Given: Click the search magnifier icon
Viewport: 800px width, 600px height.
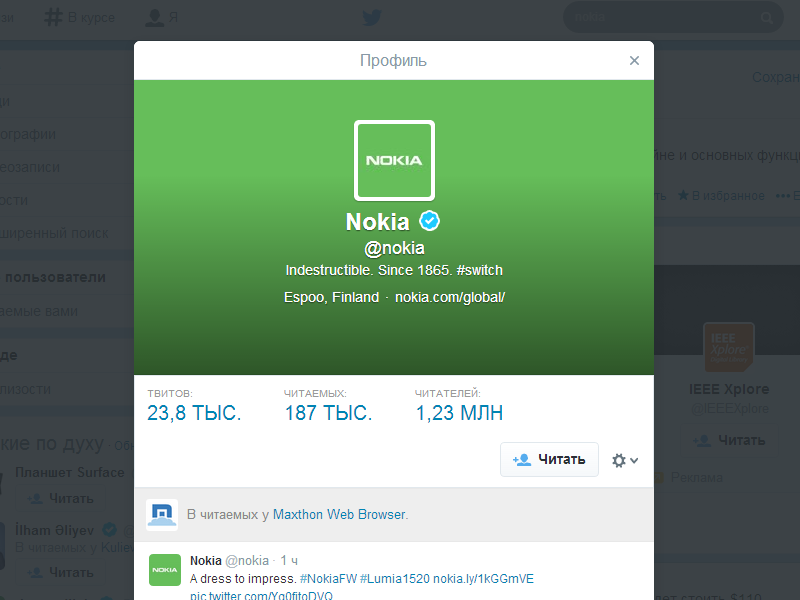Looking at the screenshot, I should pyautogui.click(x=766, y=18).
